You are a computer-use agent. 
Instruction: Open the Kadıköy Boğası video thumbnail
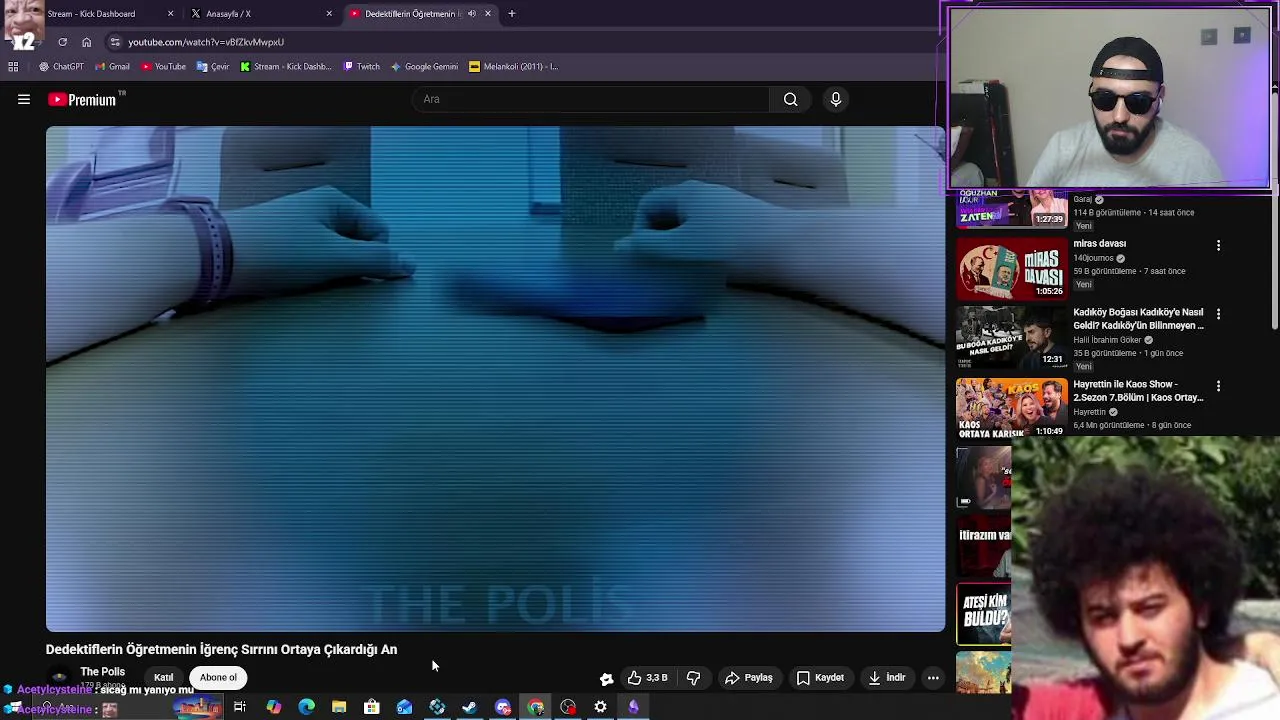(1011, 338)
